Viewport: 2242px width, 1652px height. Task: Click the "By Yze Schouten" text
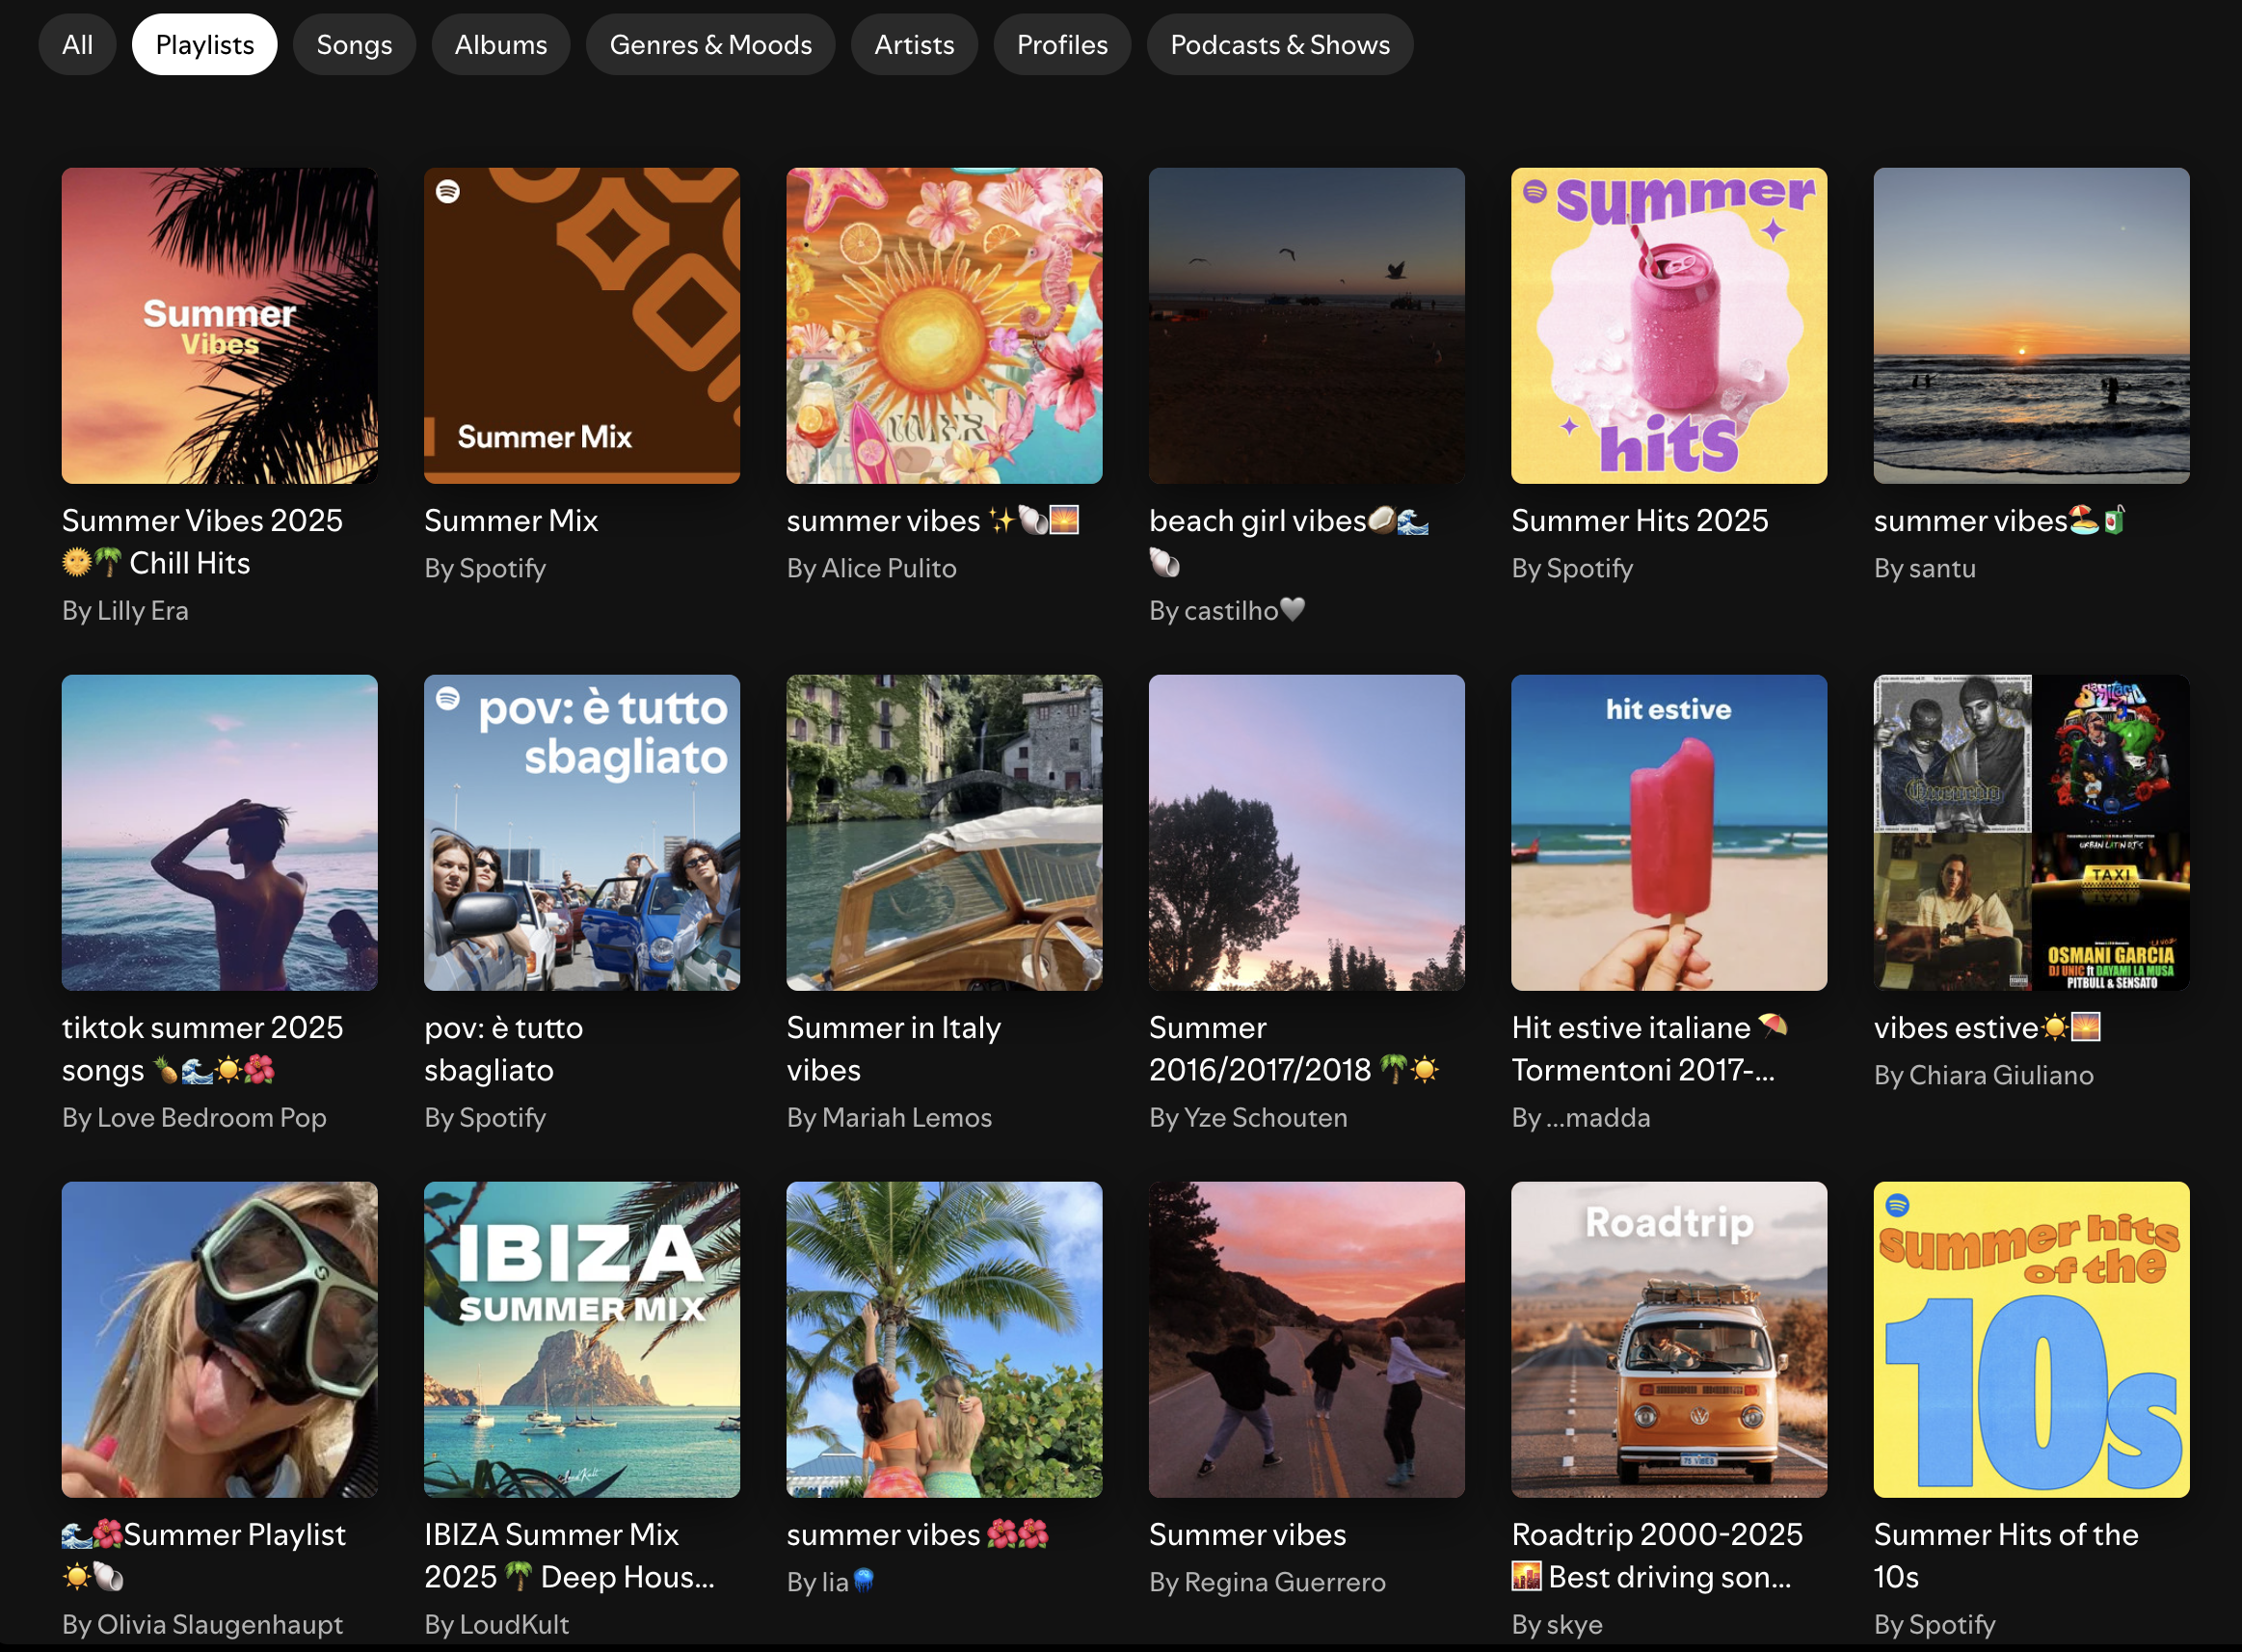pyautogui.click(x=1248, y=1117)
